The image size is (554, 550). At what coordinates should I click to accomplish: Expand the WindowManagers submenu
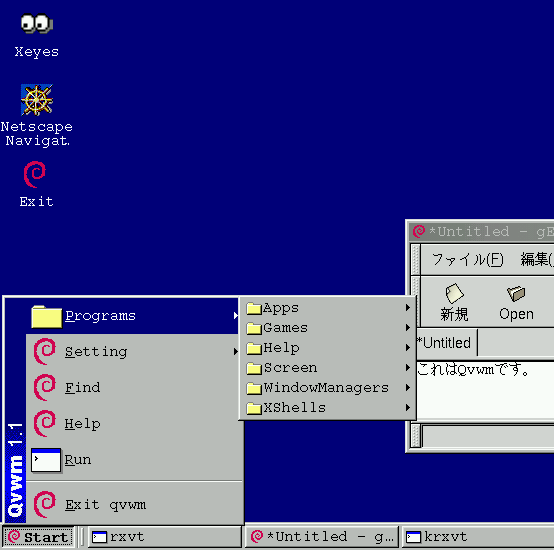tap(328, 388)
